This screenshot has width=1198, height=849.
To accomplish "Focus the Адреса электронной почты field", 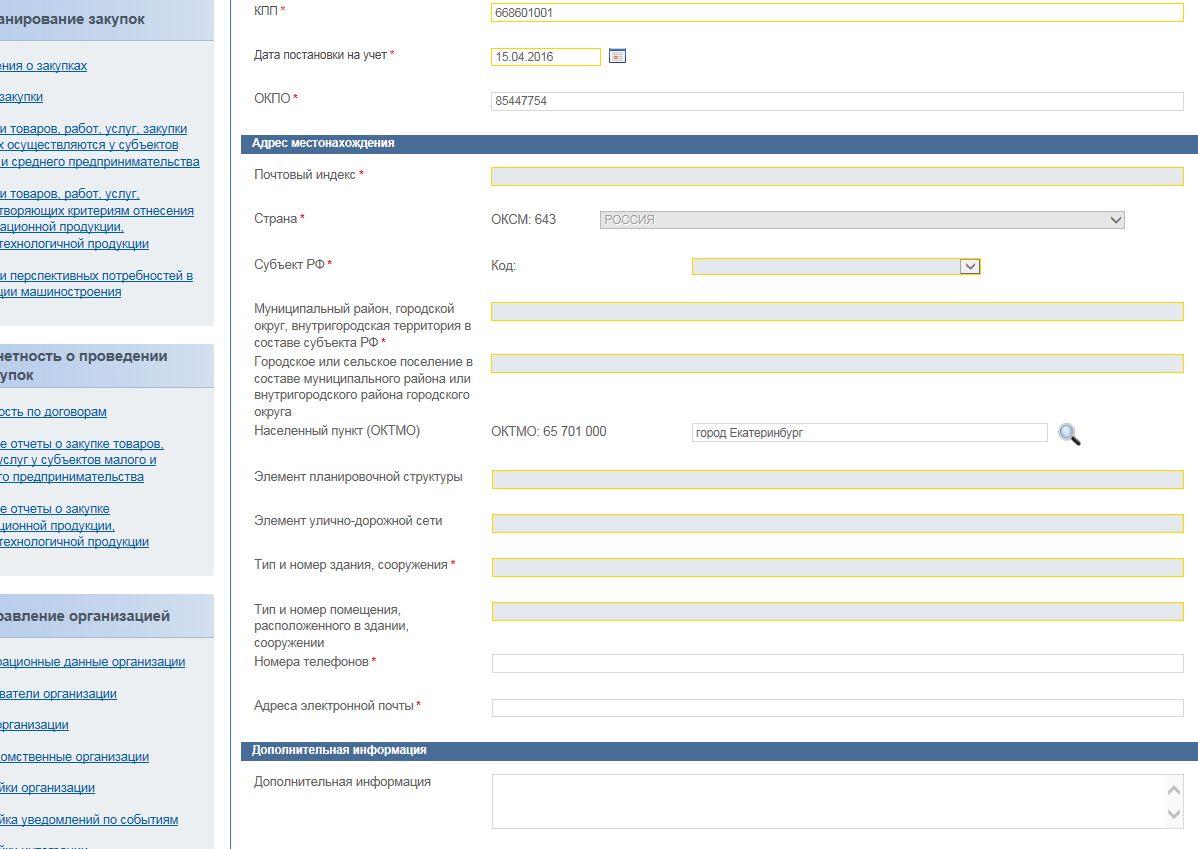I will [x=836, y=708].
